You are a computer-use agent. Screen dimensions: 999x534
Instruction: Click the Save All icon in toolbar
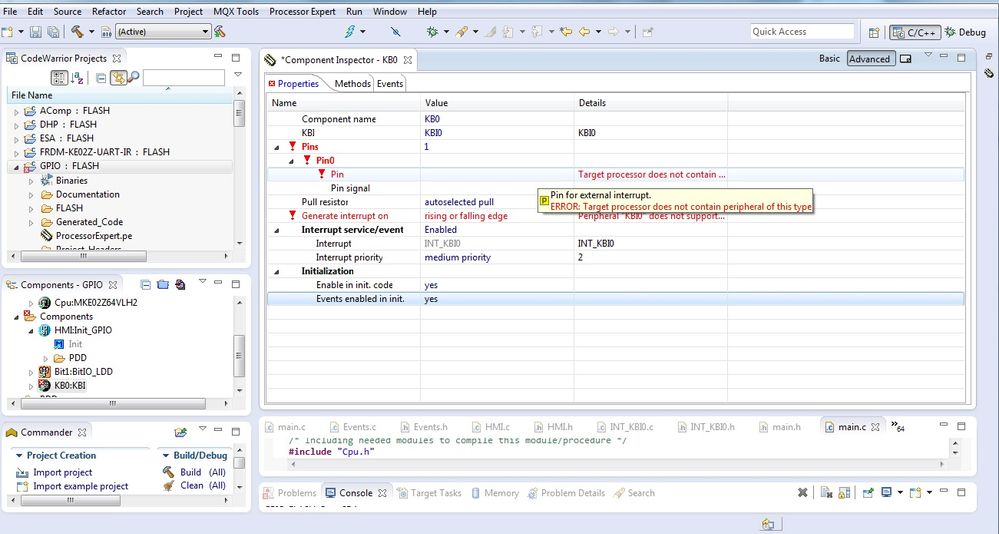coord(54,32)
